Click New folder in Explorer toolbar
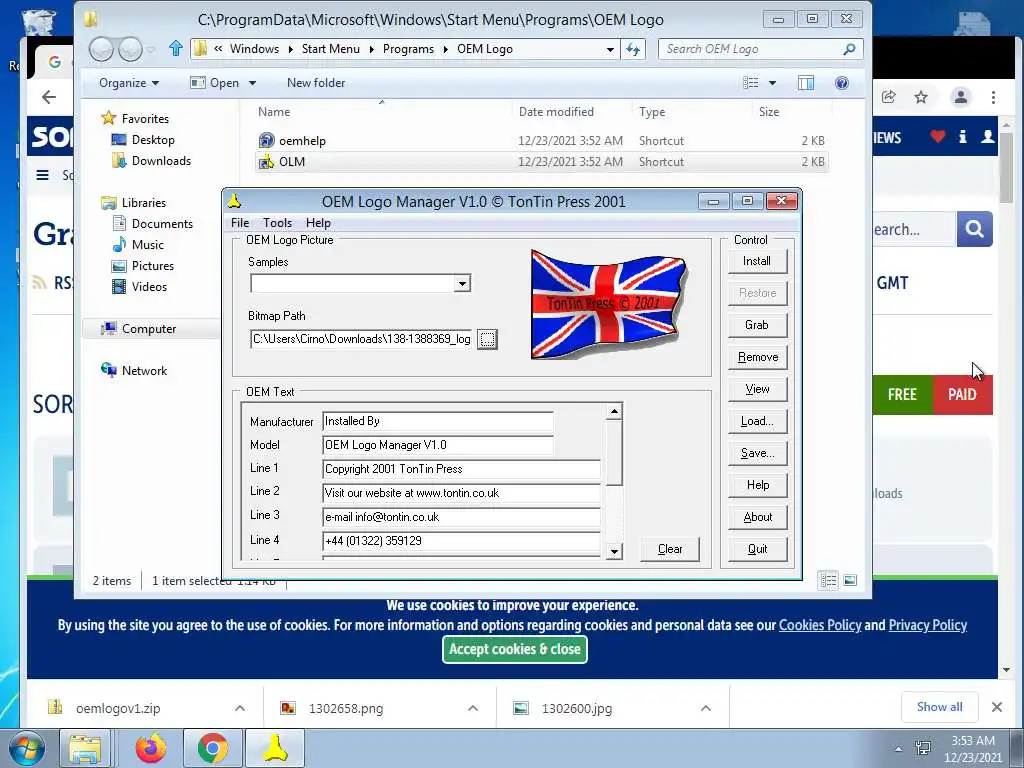The image size is (1024, 768). pyautogui.click(x=316, y=83)
